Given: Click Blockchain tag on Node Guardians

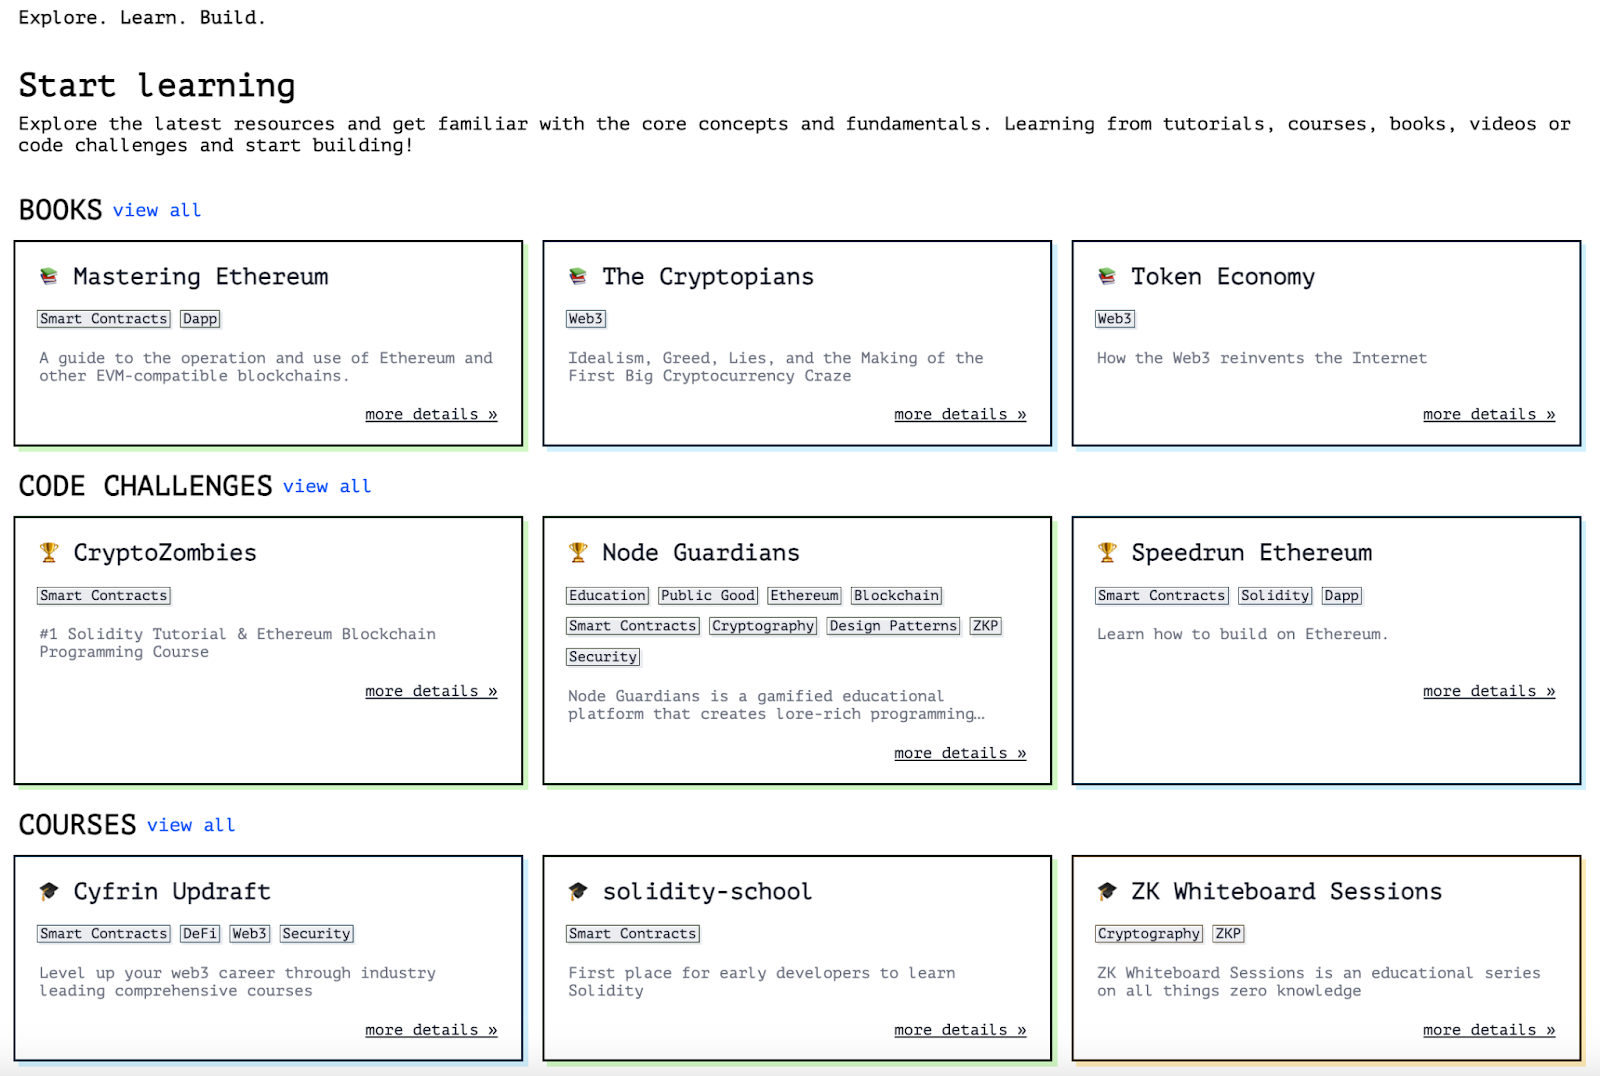Looking at the screenshot, I should pyautogui.click(x=897, y=596).
